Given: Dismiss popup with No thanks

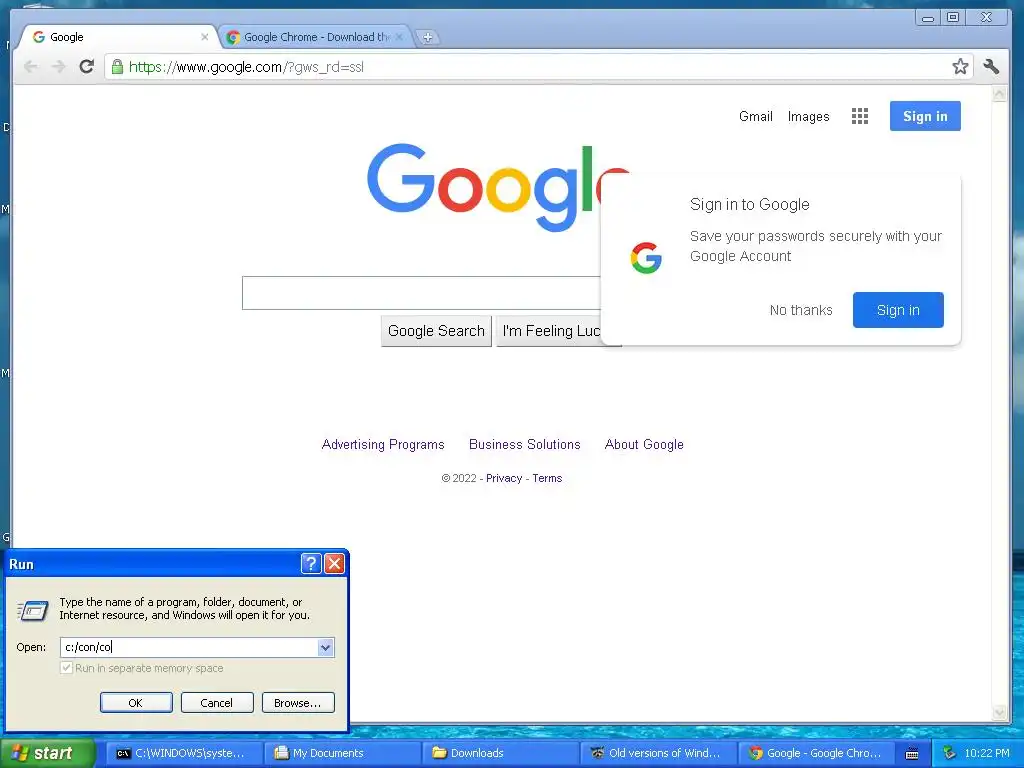Looking at the screenshot, I should pyautogui.click(x=801, y=310).
